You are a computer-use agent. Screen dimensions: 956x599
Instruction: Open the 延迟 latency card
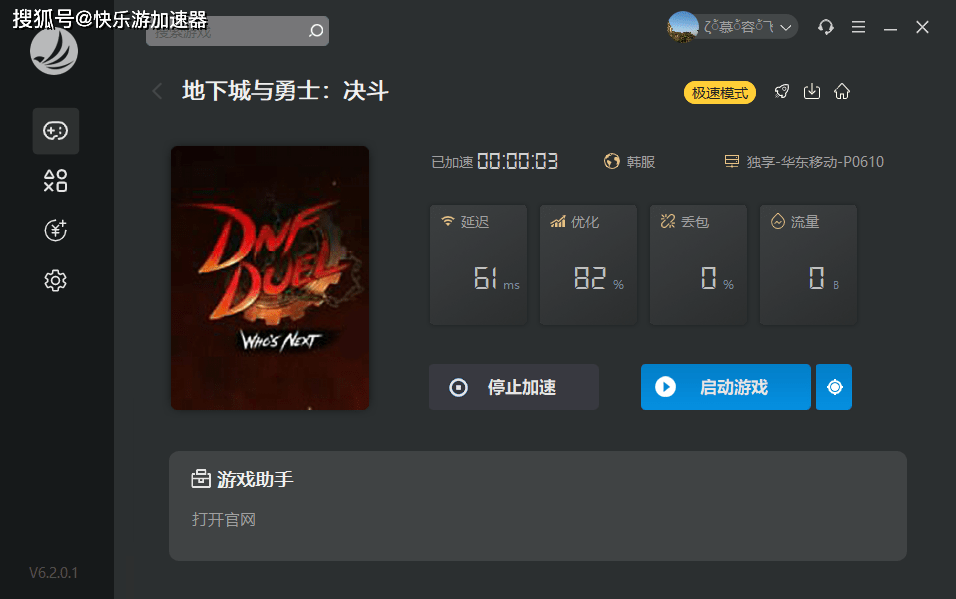coord(479,265)
